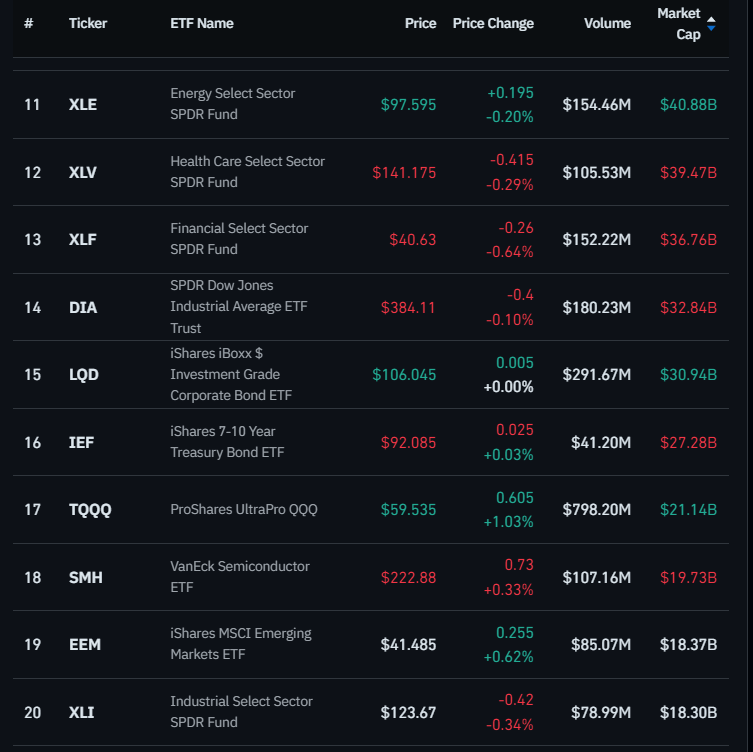
Task: Sort table by Volume column header
Action: click(607, 23)
